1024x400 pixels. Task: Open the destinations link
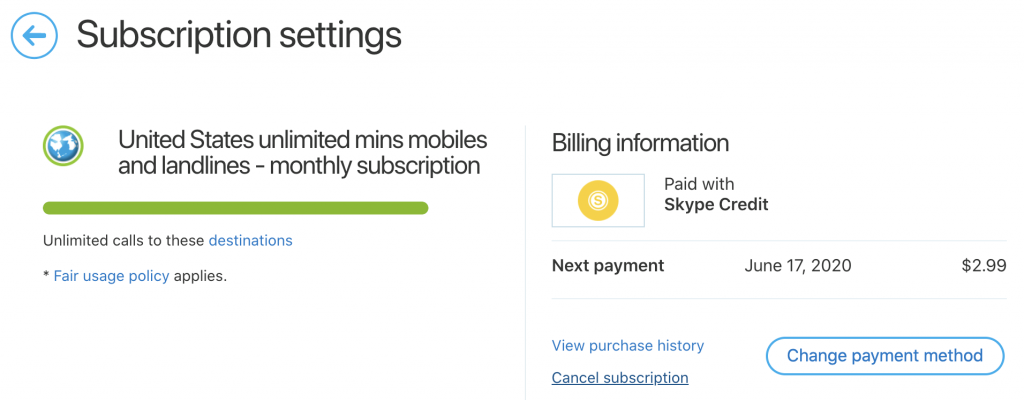pyautogui.click(x=251, y=241)
